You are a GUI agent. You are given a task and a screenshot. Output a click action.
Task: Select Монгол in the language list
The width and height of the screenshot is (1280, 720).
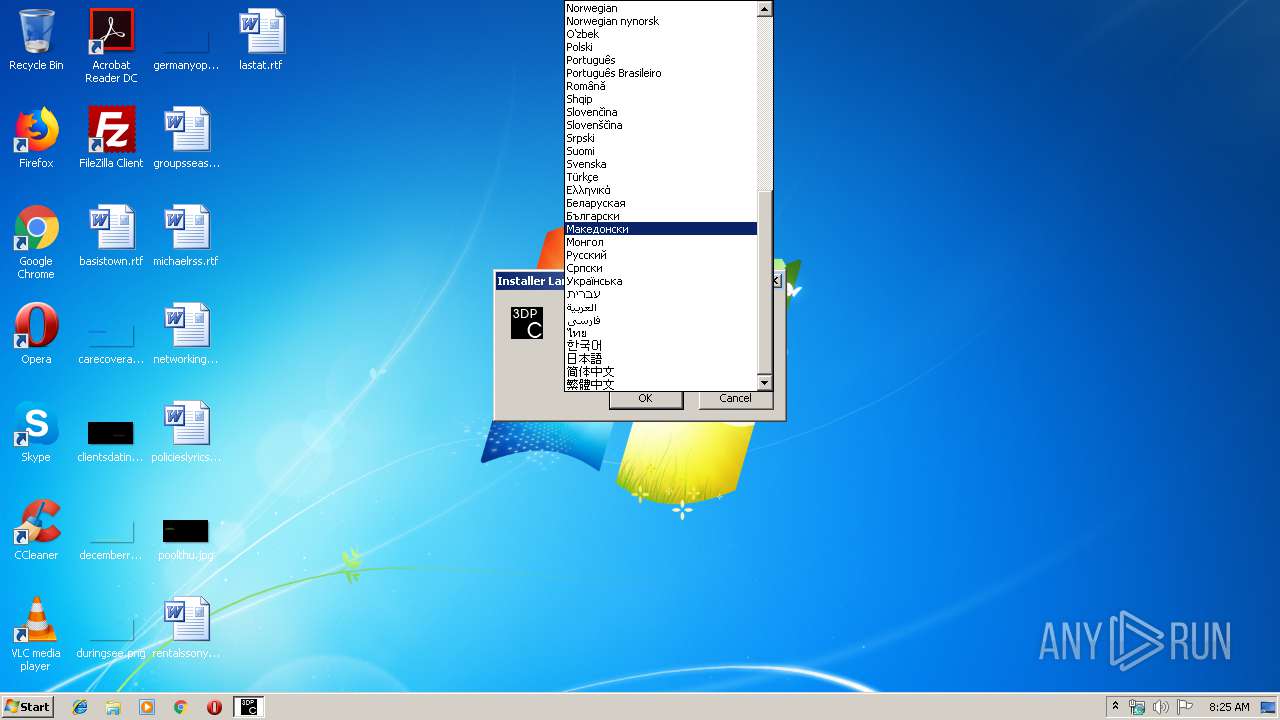tap(661, 242)
